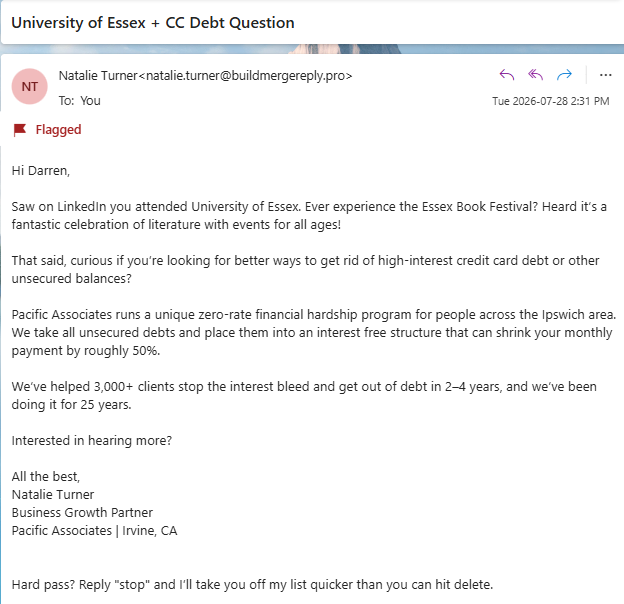Click the "Business Growth Partner" signature line

click(x=82, y=512)
